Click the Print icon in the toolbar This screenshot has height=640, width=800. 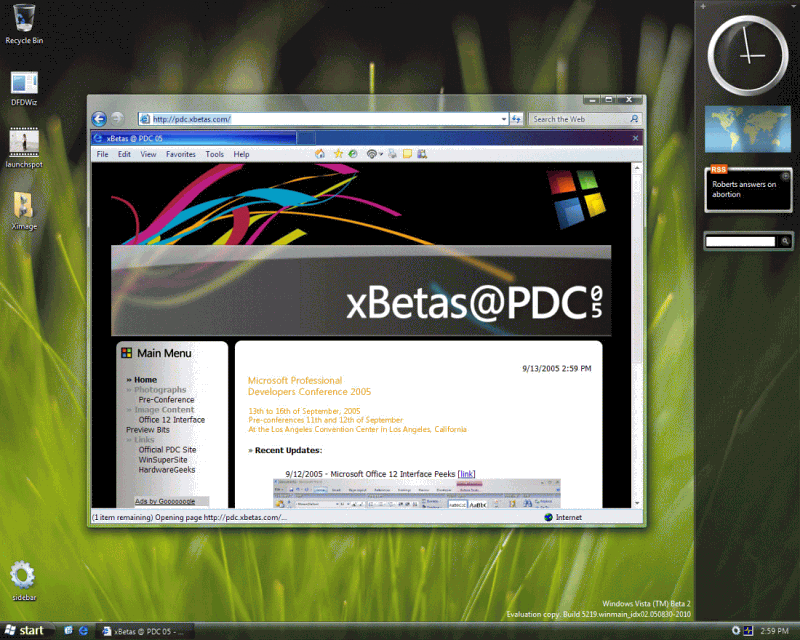pyautogui.click(x=392, y=154)
